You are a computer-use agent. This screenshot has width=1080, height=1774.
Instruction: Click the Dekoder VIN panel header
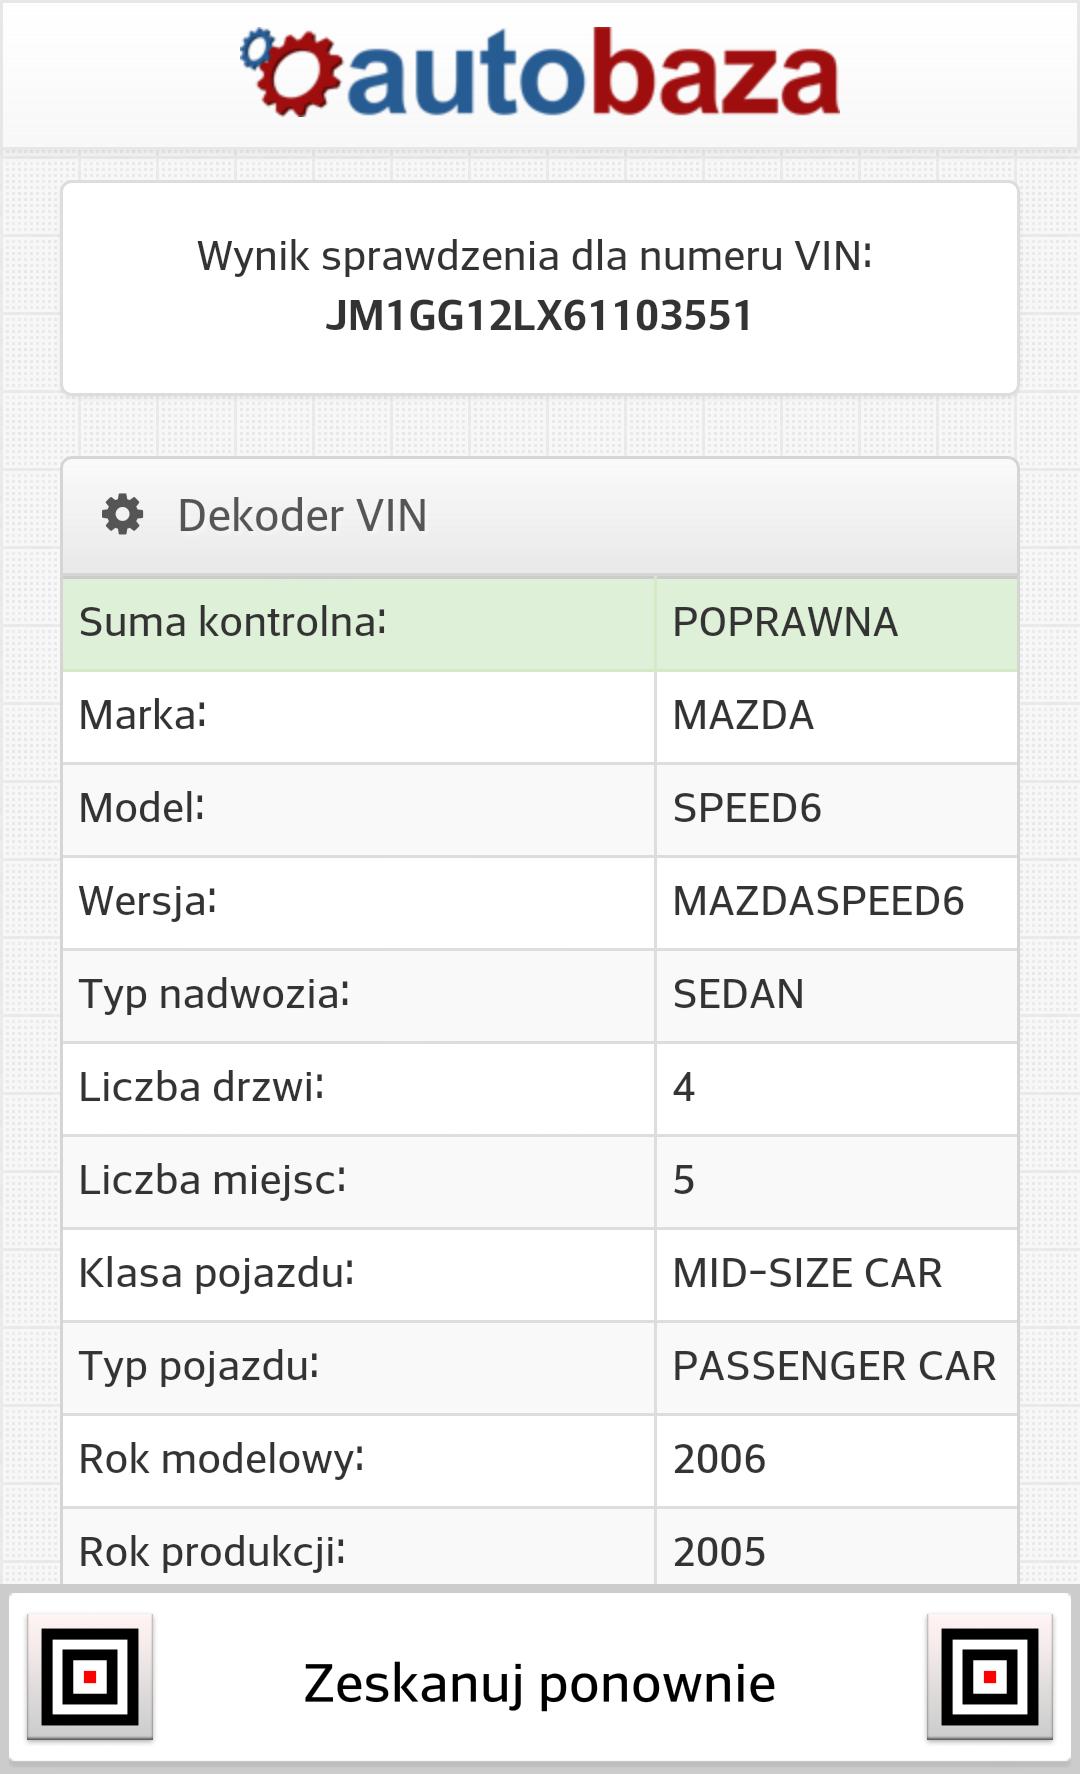(540, 515)
